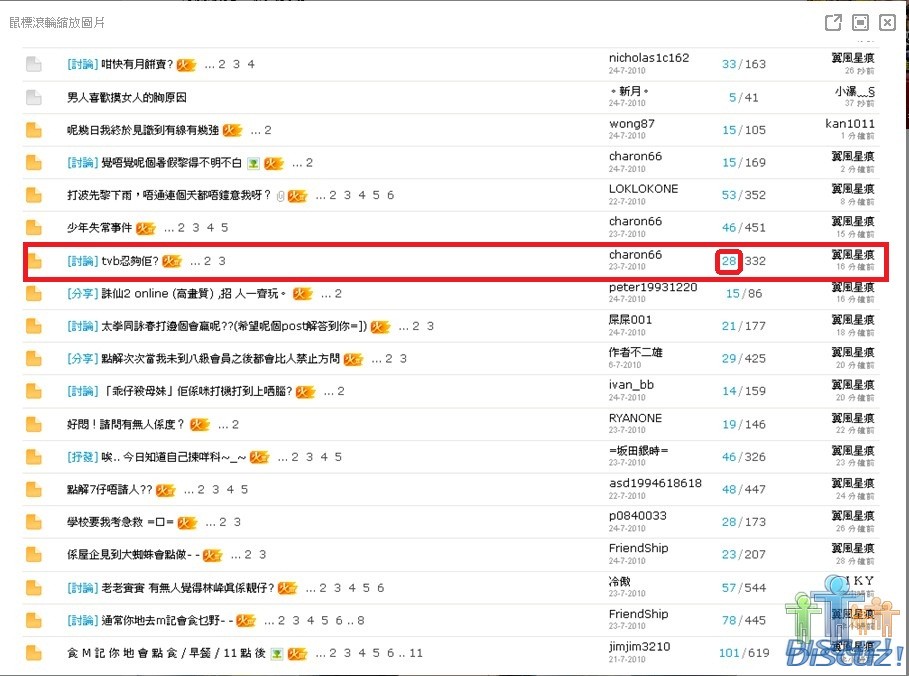Click the hot flame badge after 好悶!請問有無人係度?
The width and height of the screenshot is (909, 676).
(199, 424)
